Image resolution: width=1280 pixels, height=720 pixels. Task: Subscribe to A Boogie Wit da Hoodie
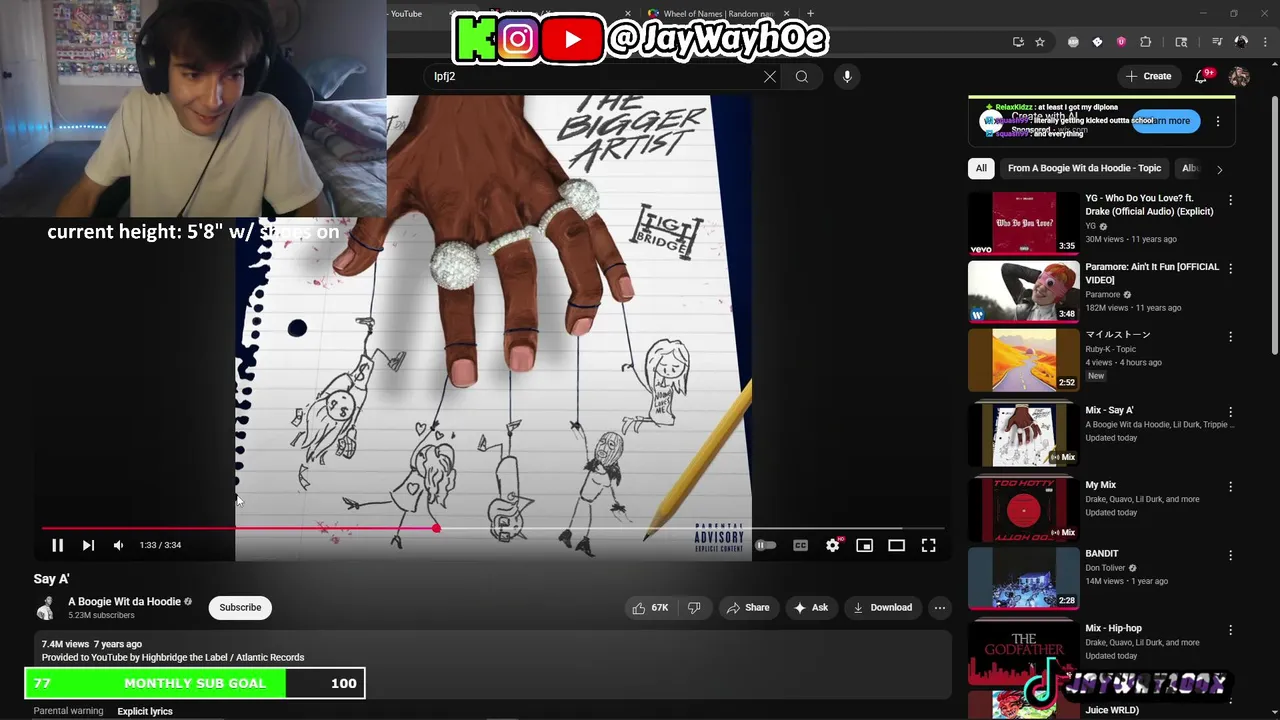tap(240, 607)
